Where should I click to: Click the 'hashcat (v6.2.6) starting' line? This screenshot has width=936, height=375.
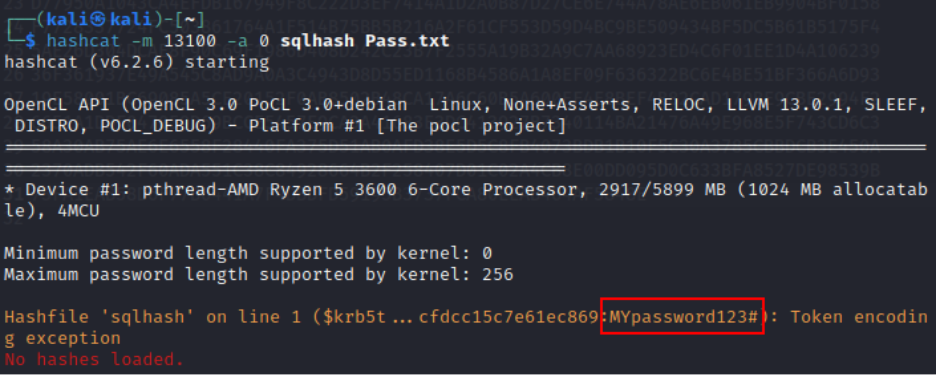click(x=137, y=62)
